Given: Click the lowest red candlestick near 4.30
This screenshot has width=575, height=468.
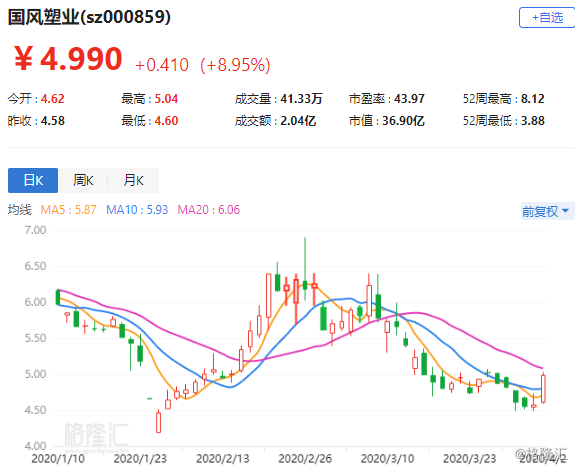Looking at the screenshot, I should click(158, 422).
